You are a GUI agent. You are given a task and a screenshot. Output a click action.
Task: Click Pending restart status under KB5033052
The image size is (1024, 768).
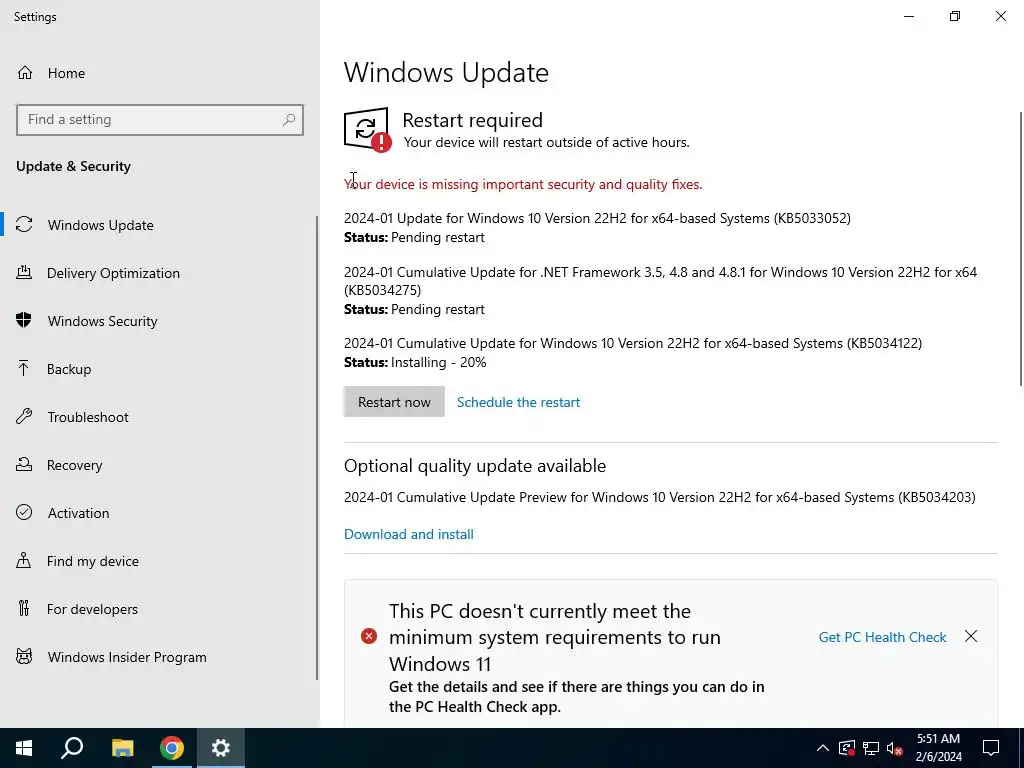click(438, 237)
